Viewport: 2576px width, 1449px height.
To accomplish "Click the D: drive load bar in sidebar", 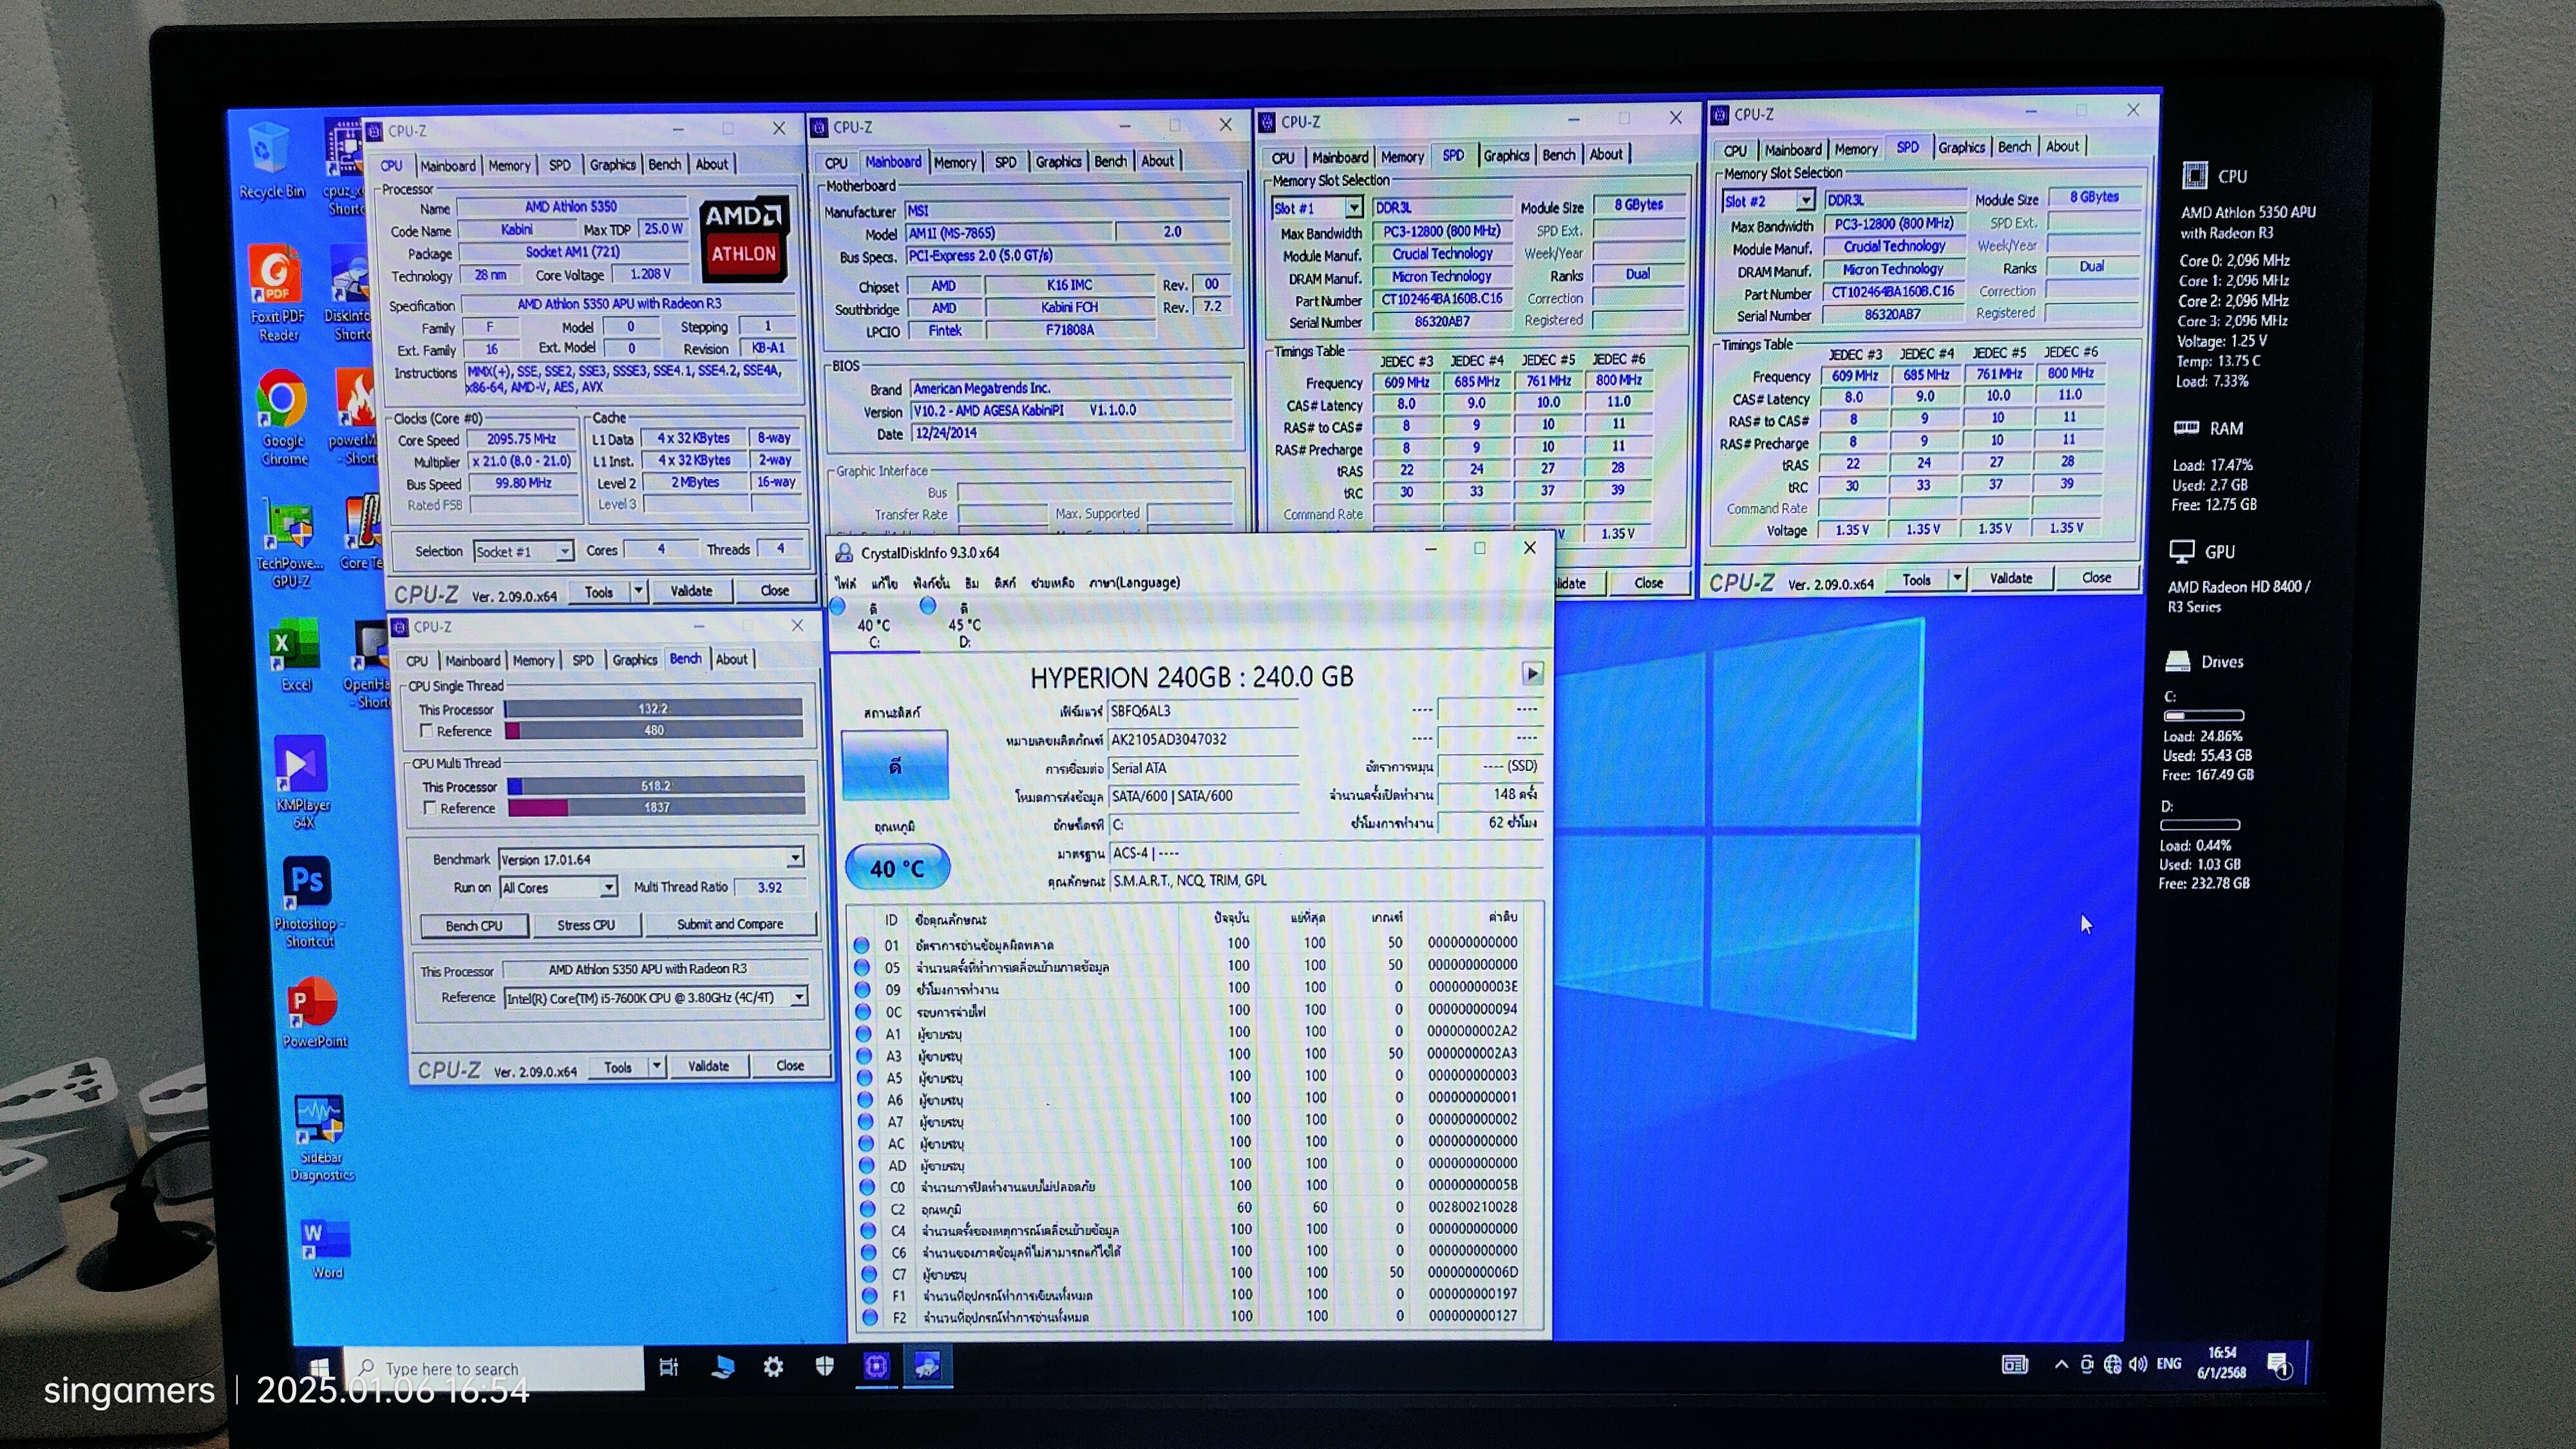I will click(x=2200, y=825).
